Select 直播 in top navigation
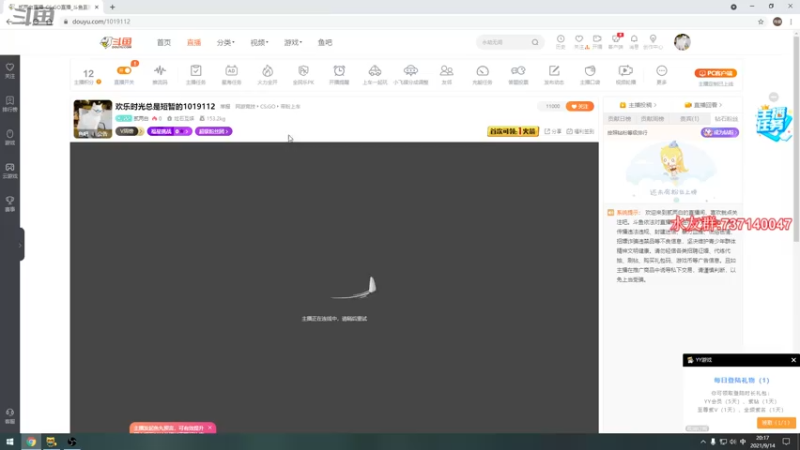This screenshot has width=800, height=450. coord(194,42)
